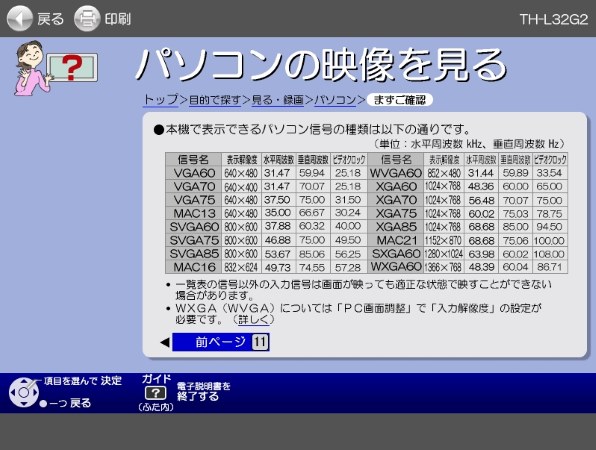Click the WXGA60 signal name cell
This screenshot has height=450, width=596.
click(396, 267)
